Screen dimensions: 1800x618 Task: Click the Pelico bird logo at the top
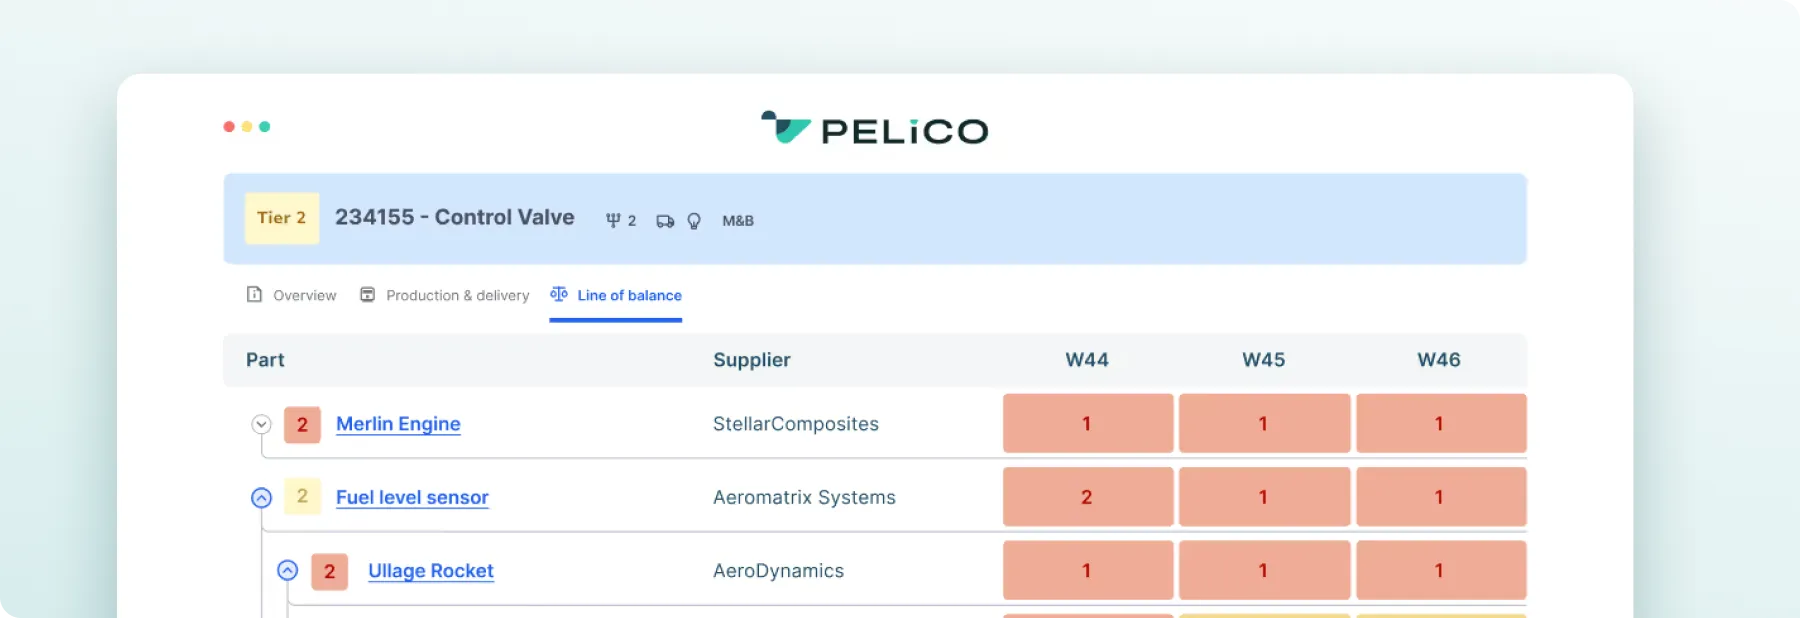coord(783,128)
